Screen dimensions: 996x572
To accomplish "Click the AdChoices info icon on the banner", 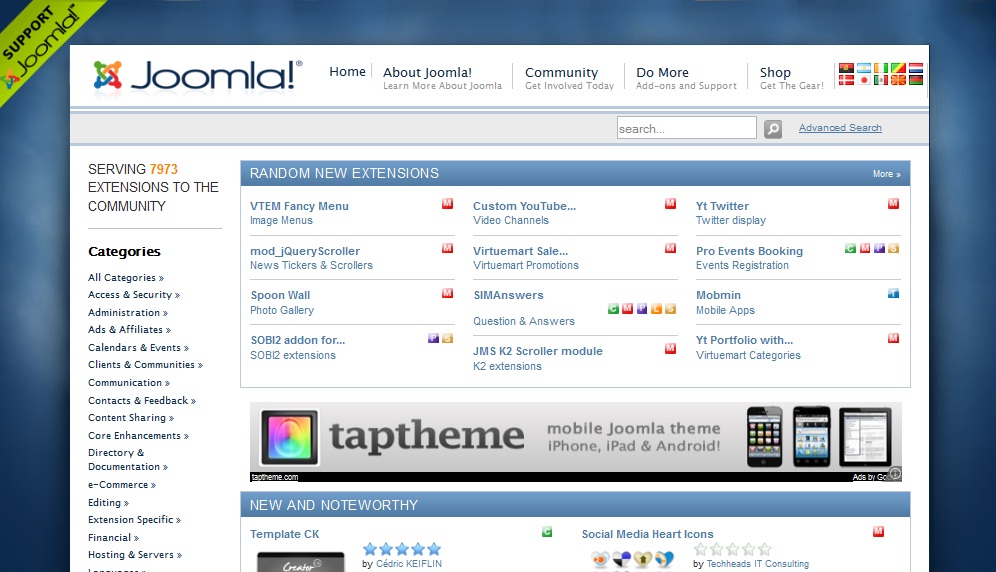I will [895, 473].
